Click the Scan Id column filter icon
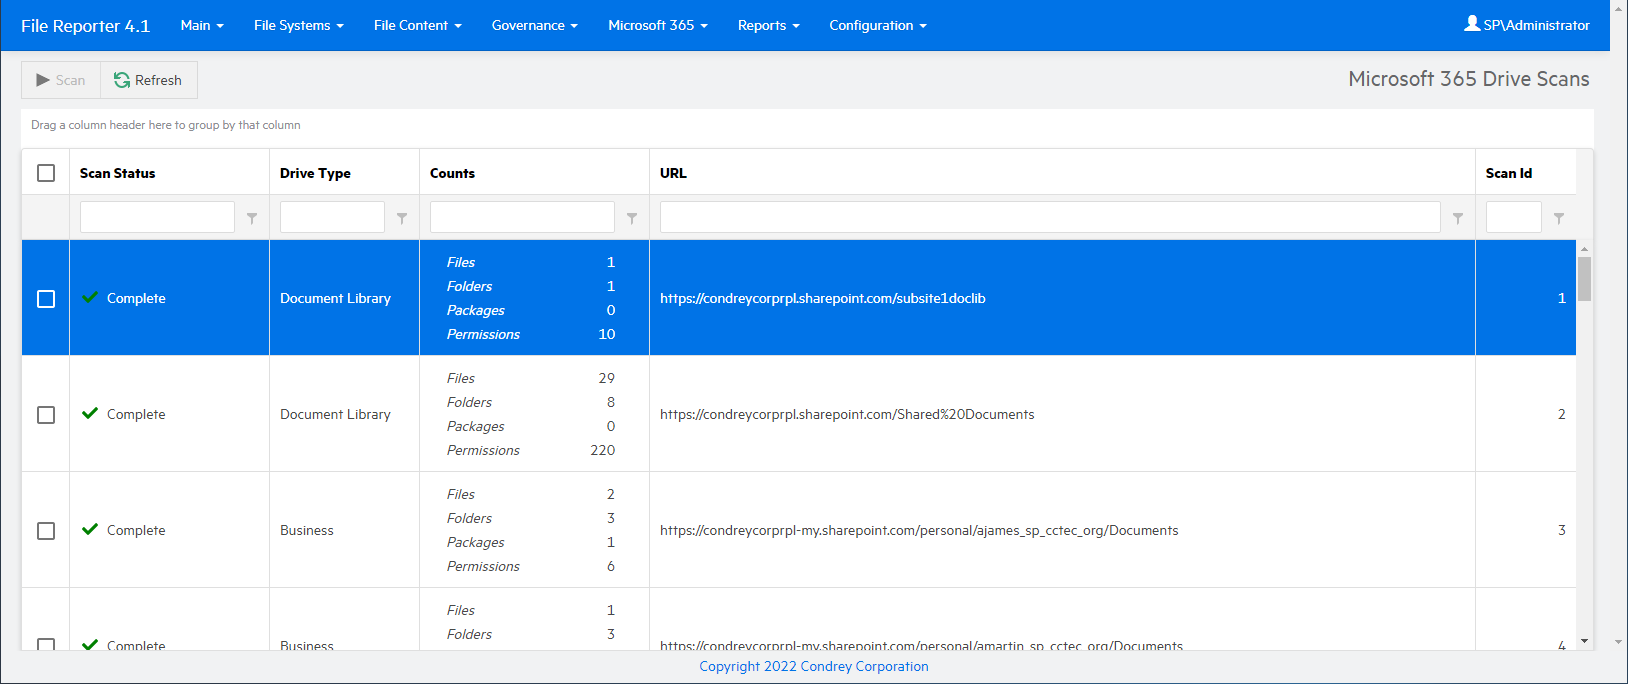 (1559, 218)
